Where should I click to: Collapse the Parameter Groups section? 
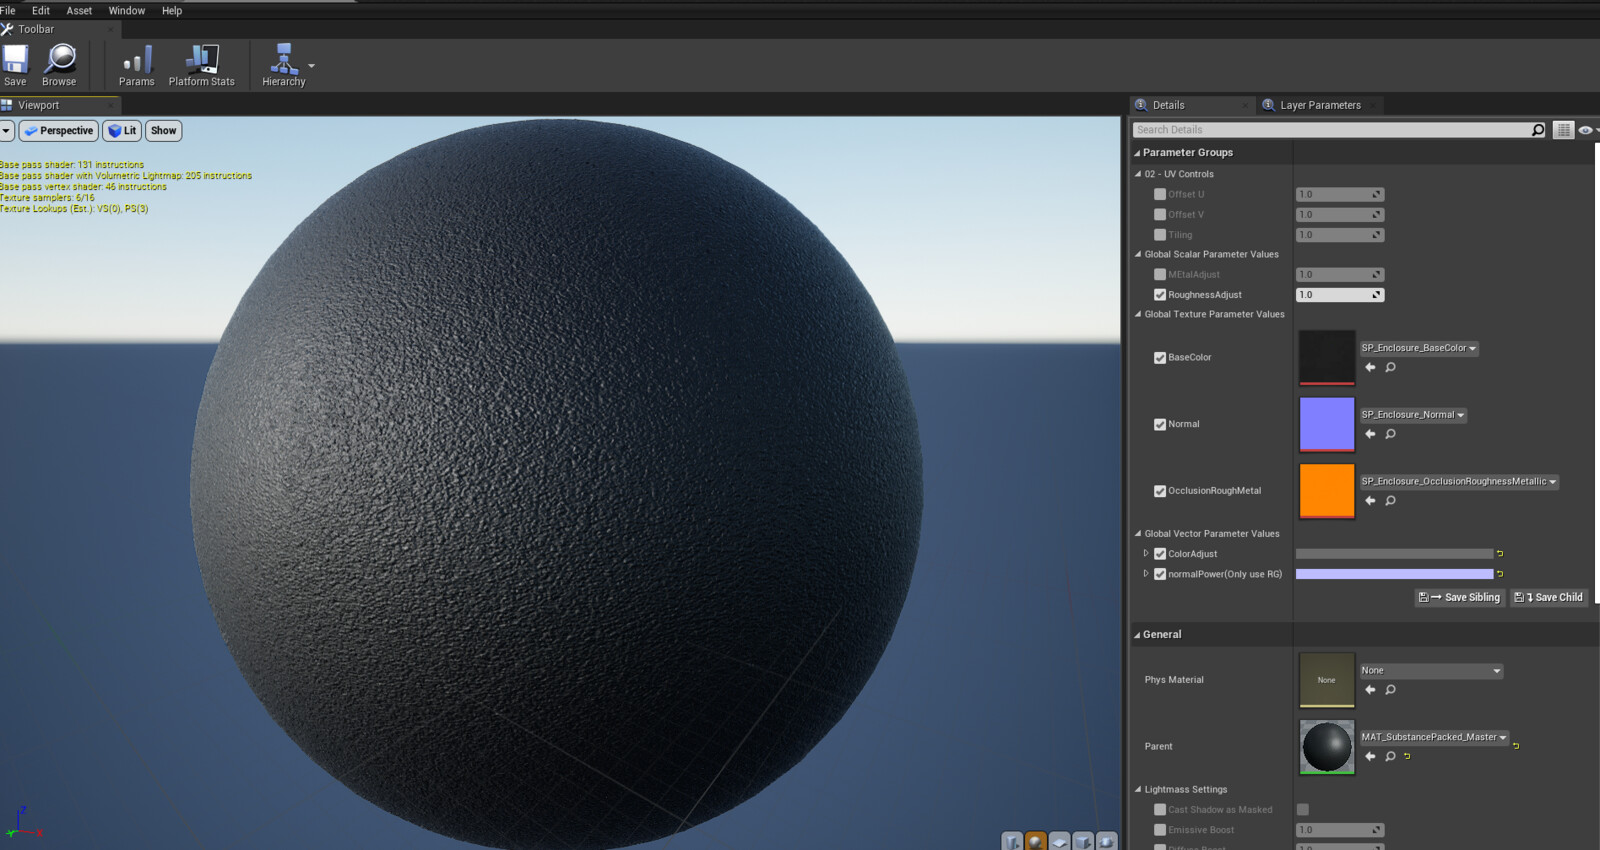click(x=1137, y=153)
